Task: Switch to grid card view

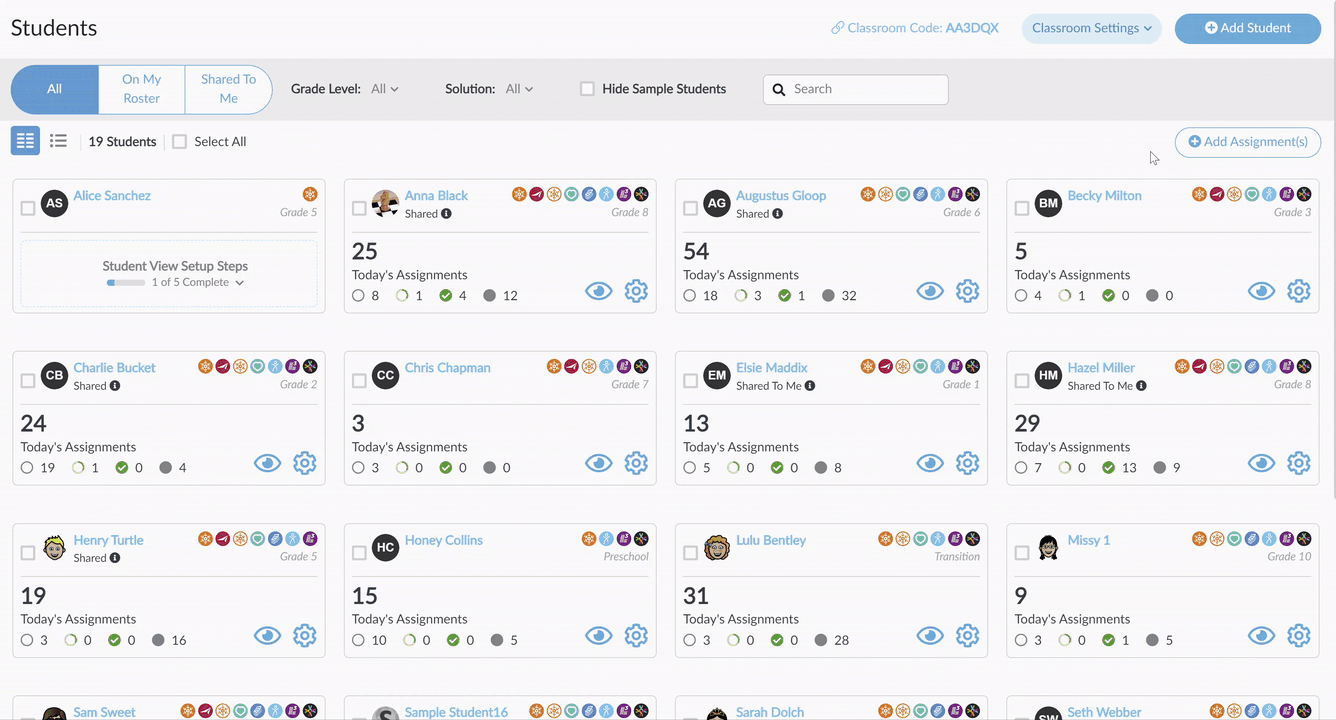Action: coord(26,141)
